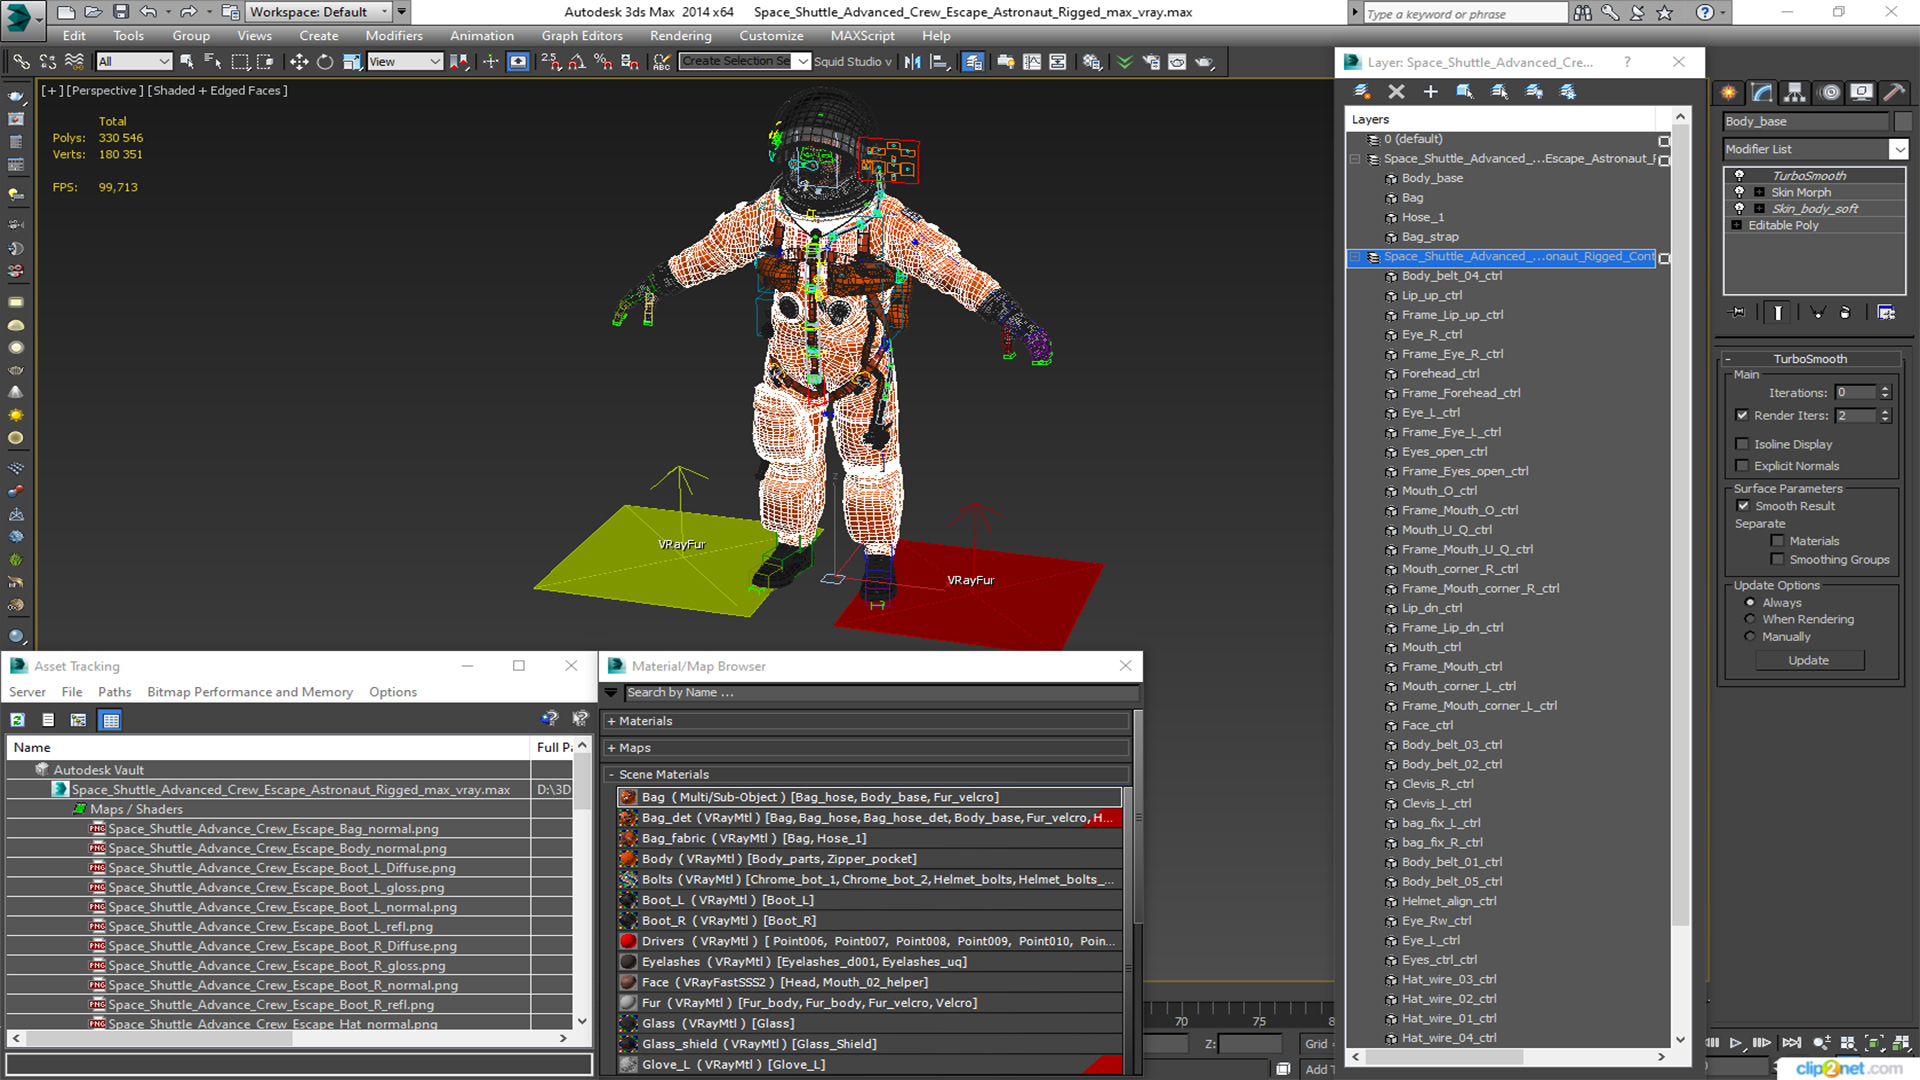Open the selection filter All dropdown
This screenshot has height=1080, width=1920.
[134, 62]
